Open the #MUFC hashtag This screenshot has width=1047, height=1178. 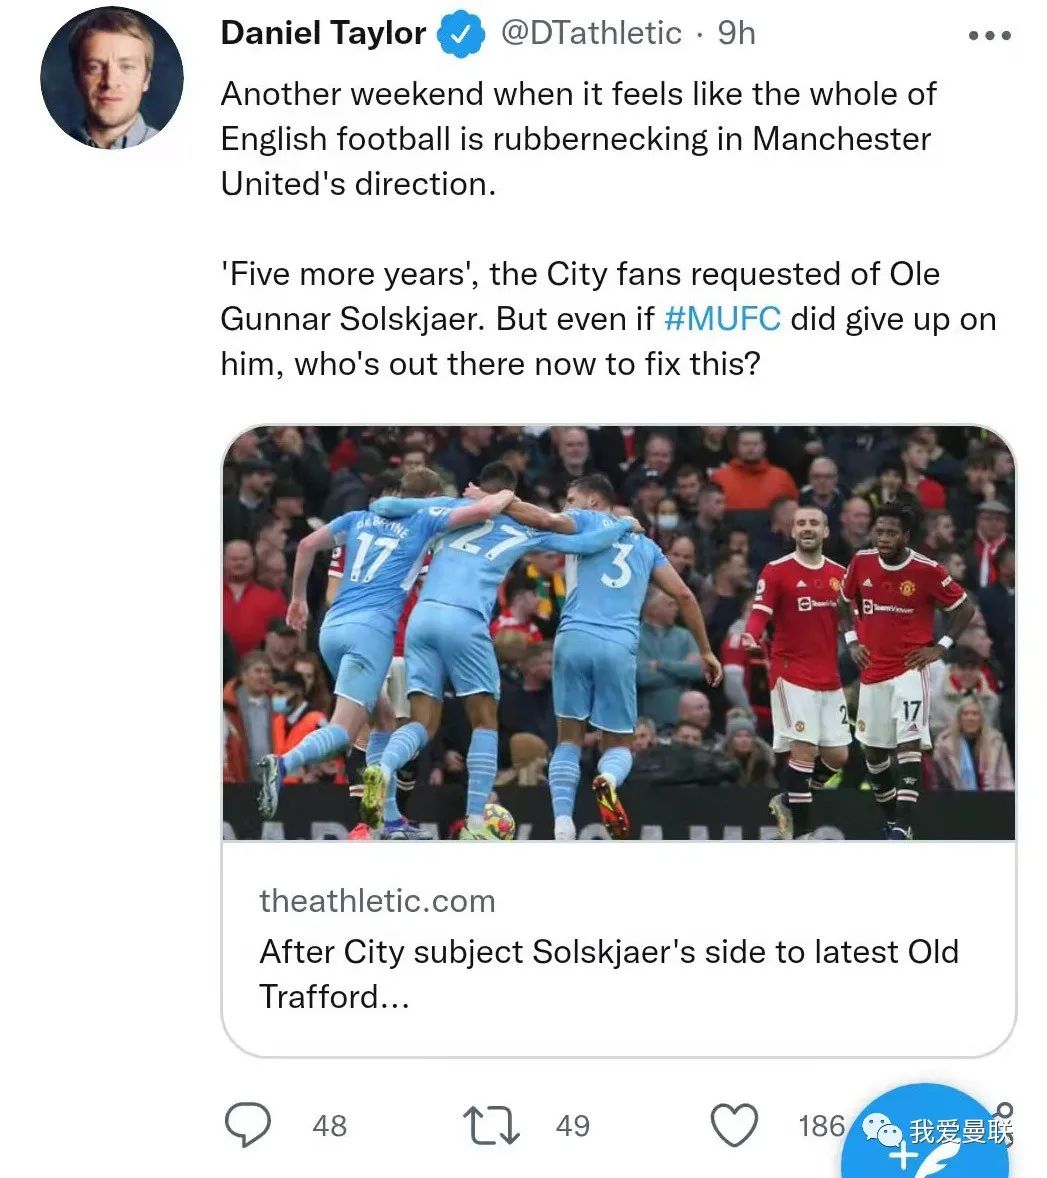[x=722, y=319]
